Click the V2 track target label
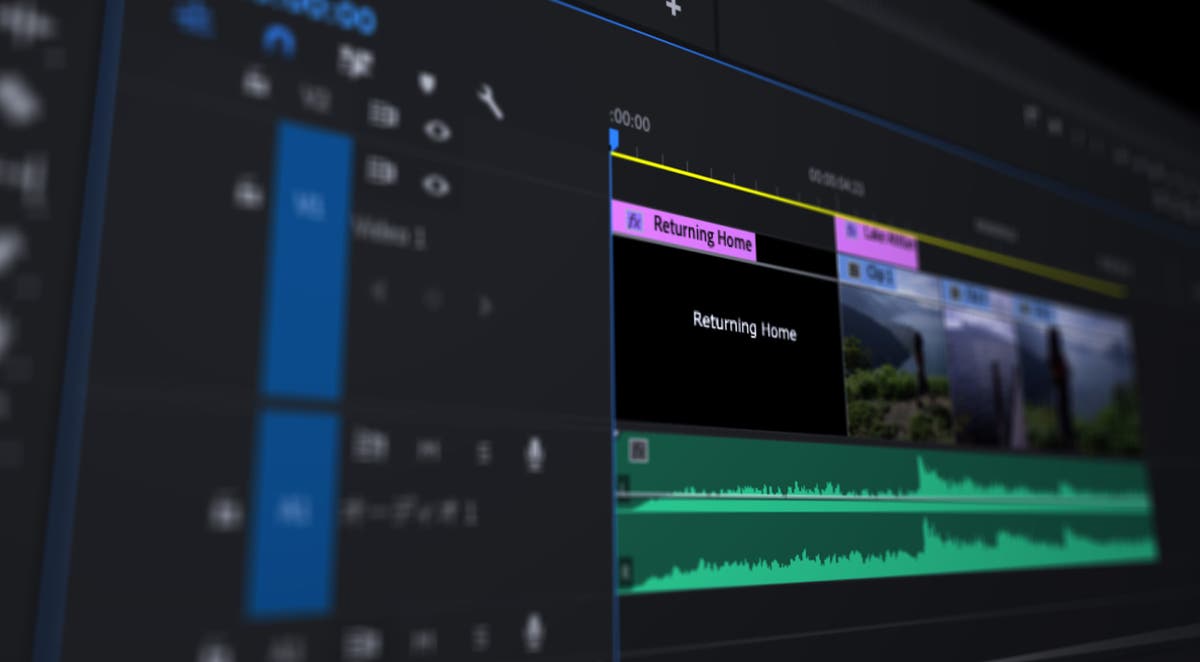Image resolution: width=1200 pixels, height=662 pixels. click(315, 98)
